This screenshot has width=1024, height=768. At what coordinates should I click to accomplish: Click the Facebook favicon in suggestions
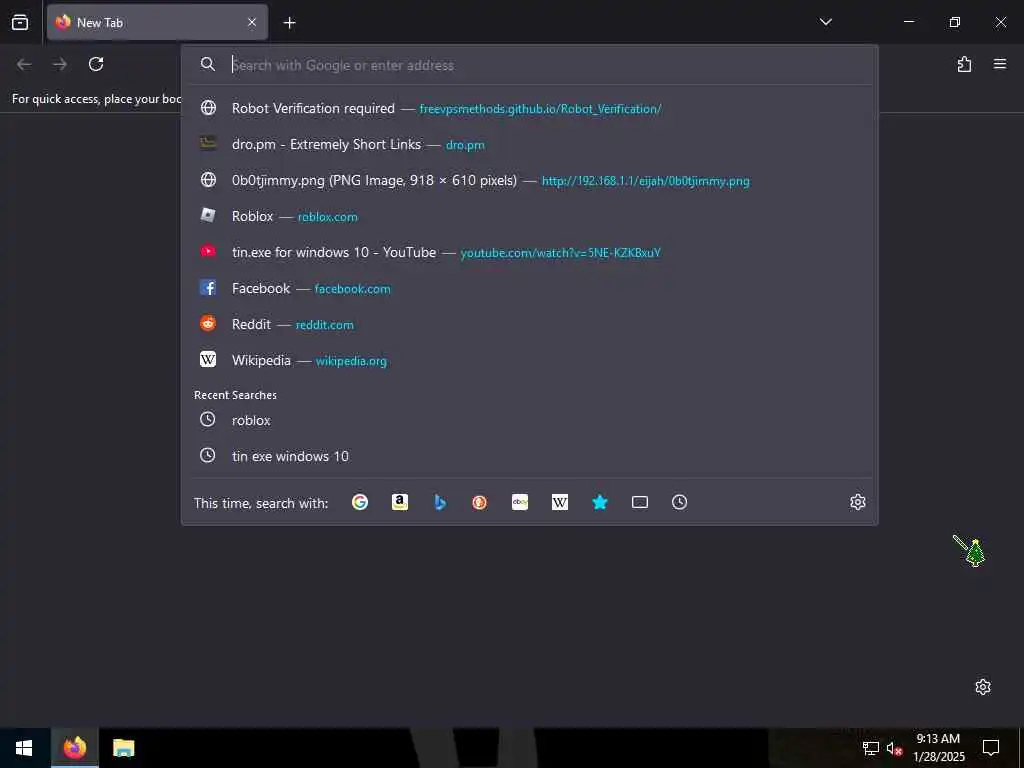[x=208, y=287]
